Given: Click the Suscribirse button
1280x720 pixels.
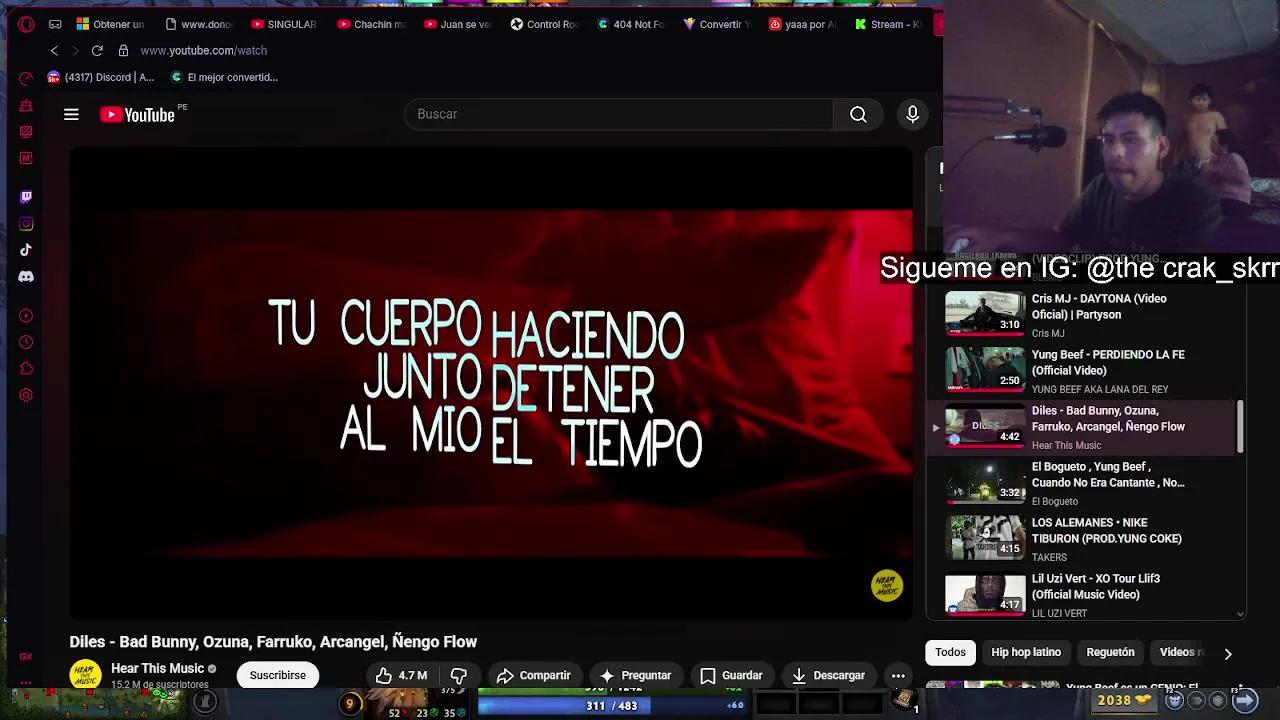Looking at the screenshot, I should [278, 675].
